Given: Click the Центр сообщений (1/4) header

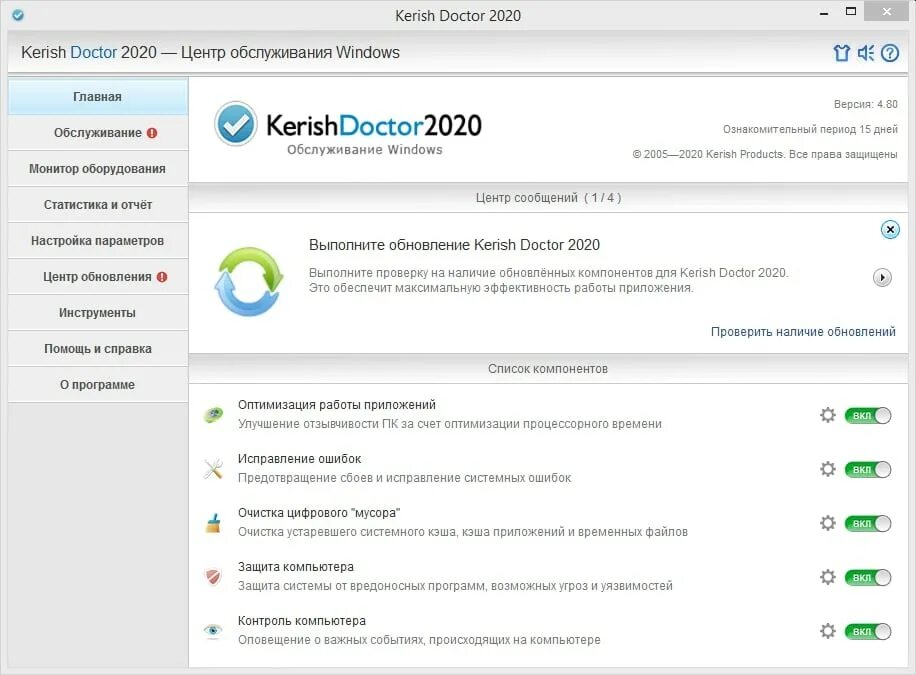Looking at the screenshot, I should (548, 198).
